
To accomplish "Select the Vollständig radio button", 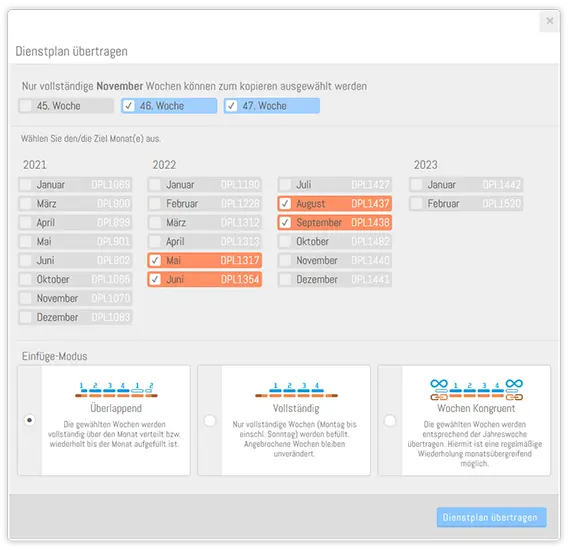I will pyautogui.click(x=210, y=421).
